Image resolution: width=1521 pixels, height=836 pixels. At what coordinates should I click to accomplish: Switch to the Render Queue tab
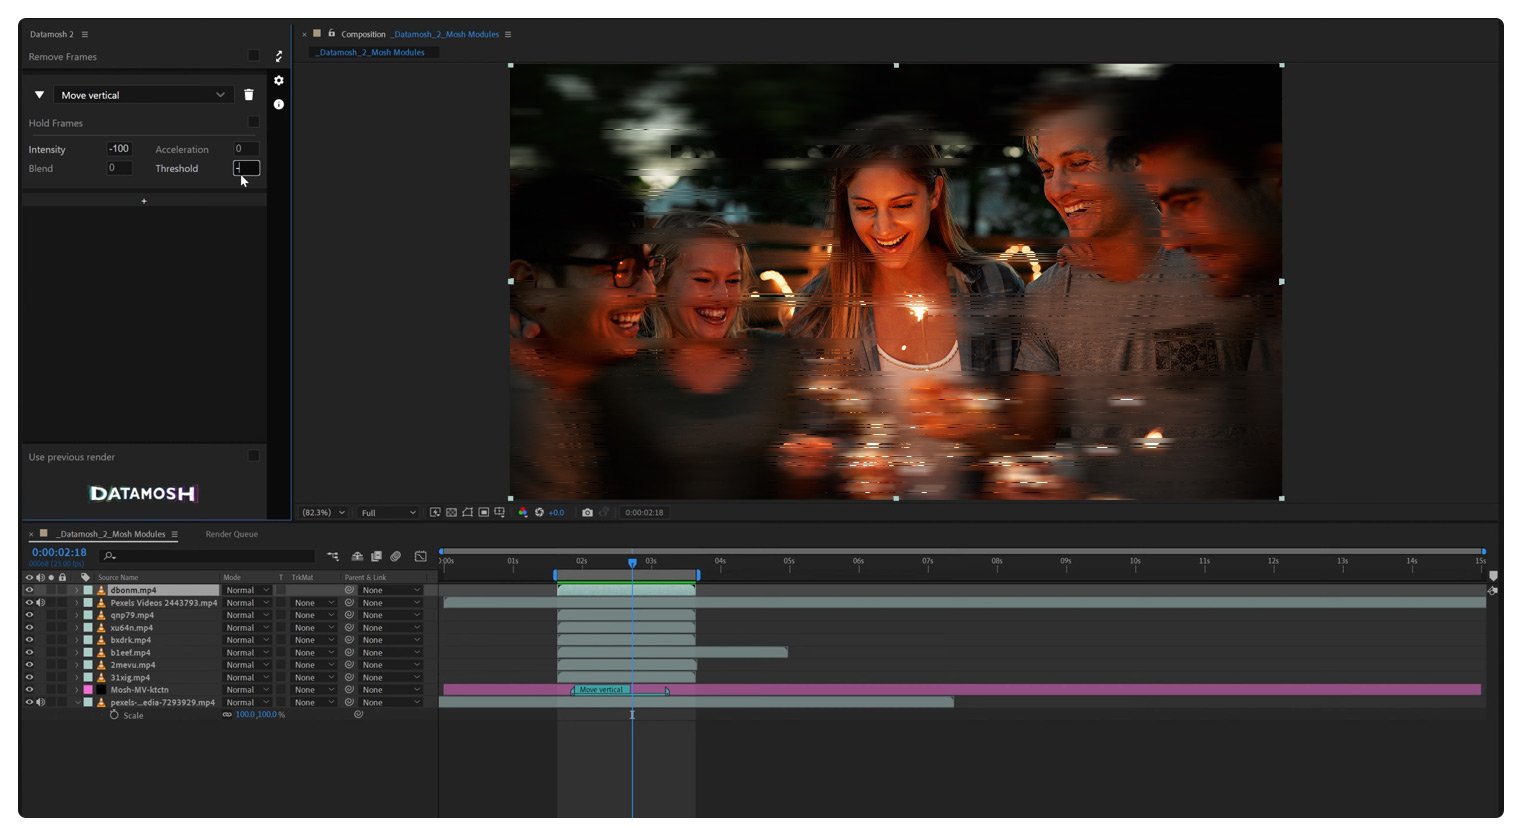231,534
